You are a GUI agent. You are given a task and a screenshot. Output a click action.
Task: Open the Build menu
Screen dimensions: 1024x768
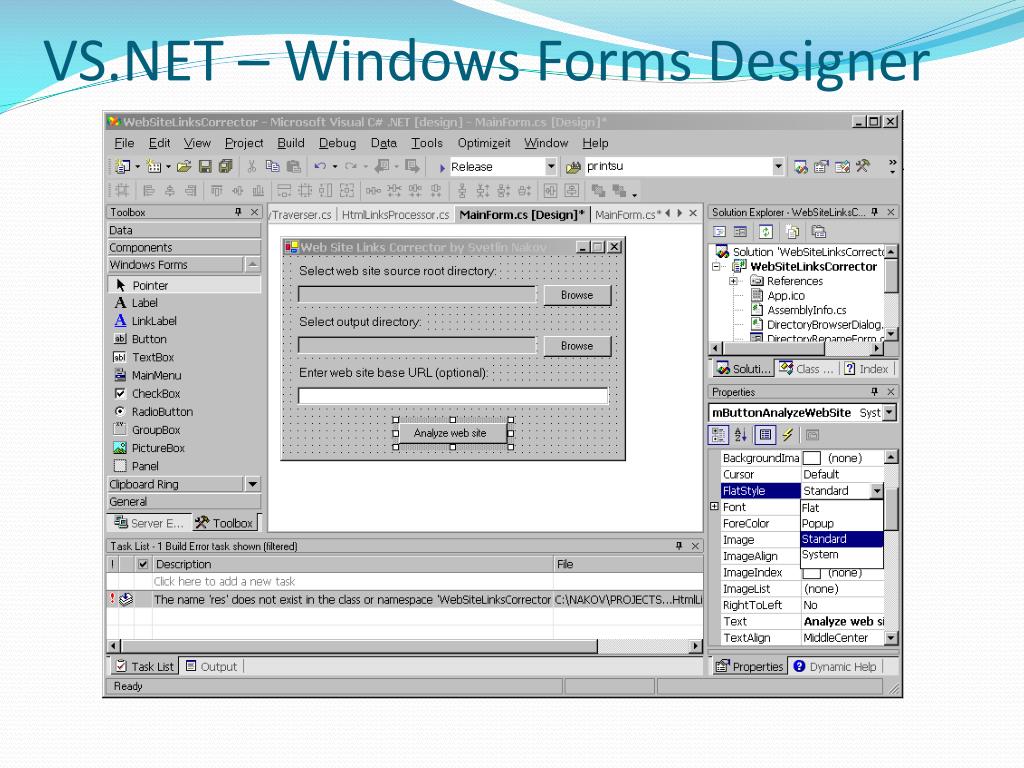(x=291, y=143)
